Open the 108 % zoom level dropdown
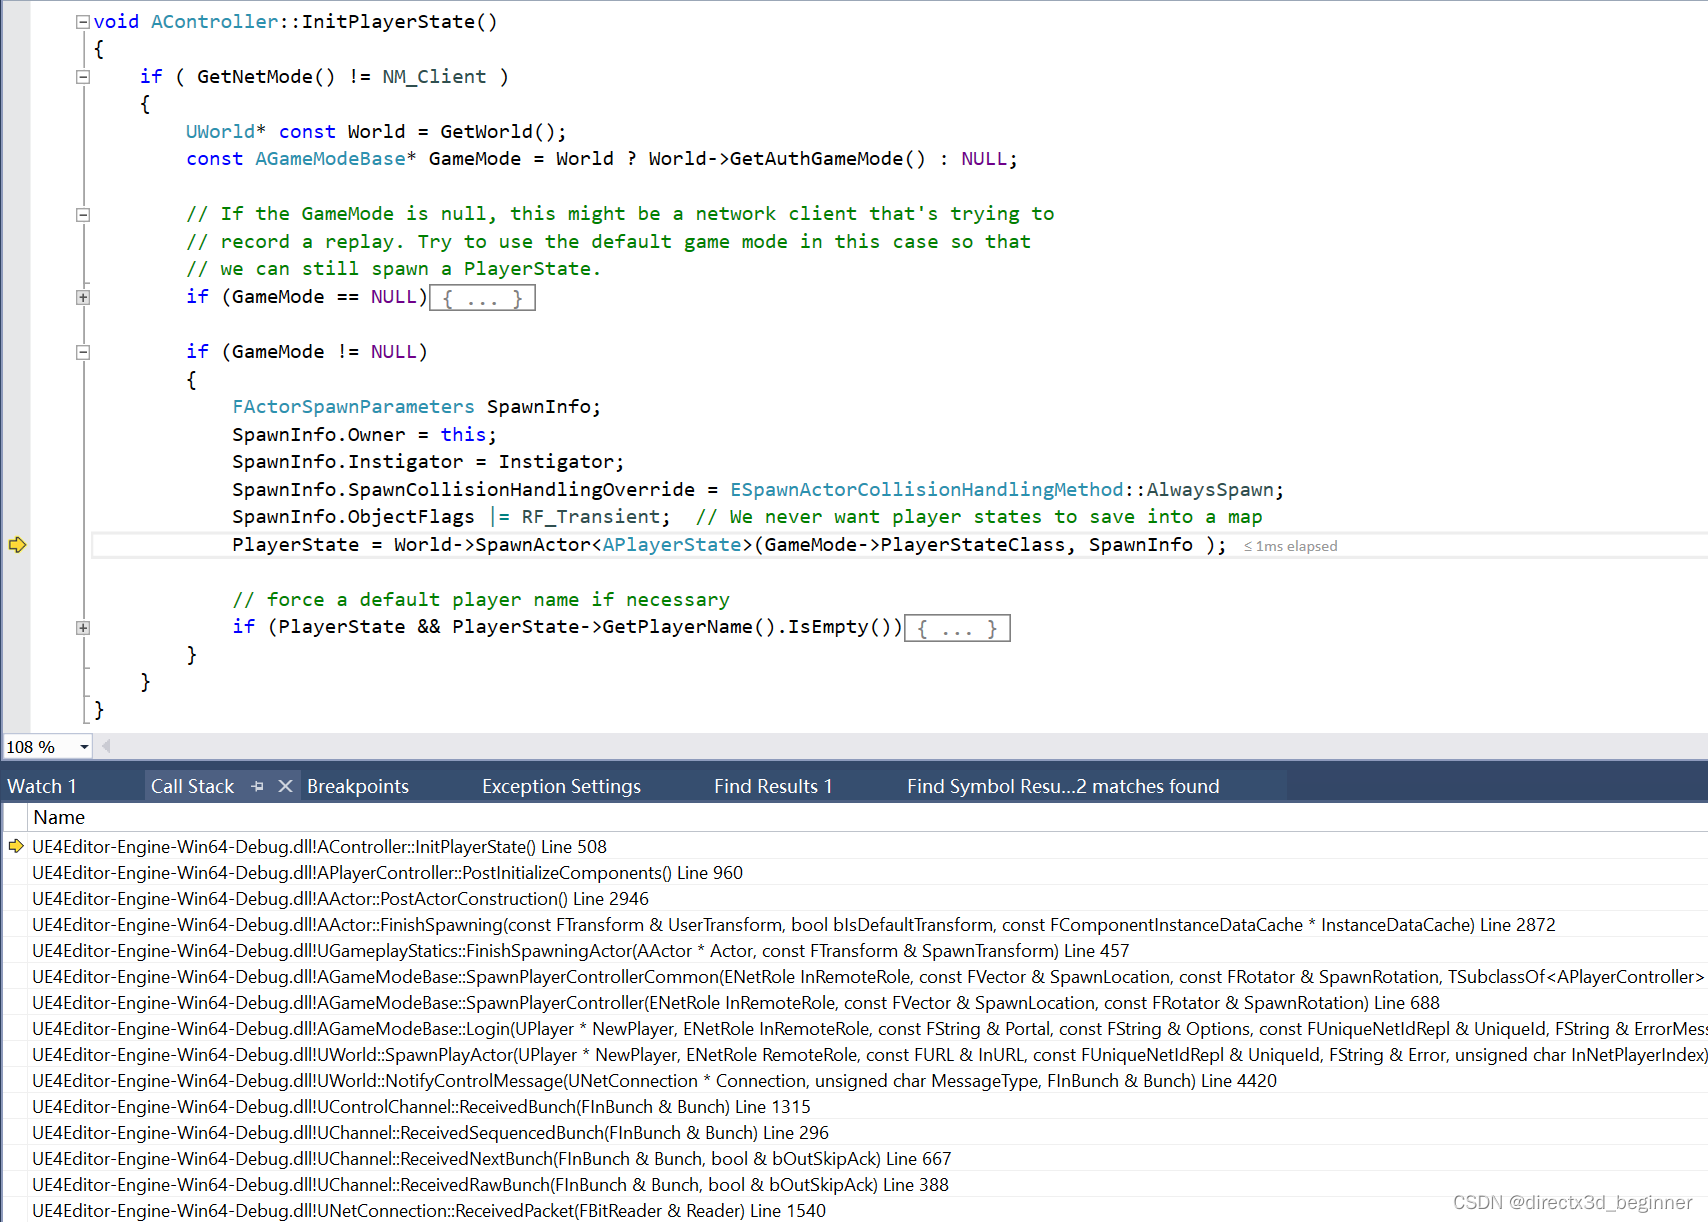This screenshot has width=1708, height=1222. click(84, 747)
